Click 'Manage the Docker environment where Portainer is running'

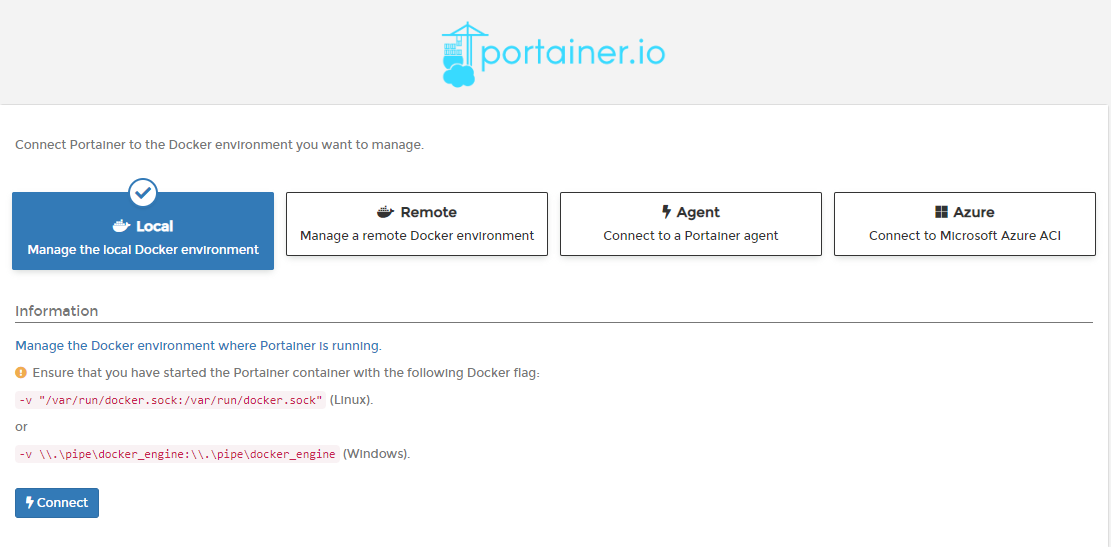(x=198, y=346)
